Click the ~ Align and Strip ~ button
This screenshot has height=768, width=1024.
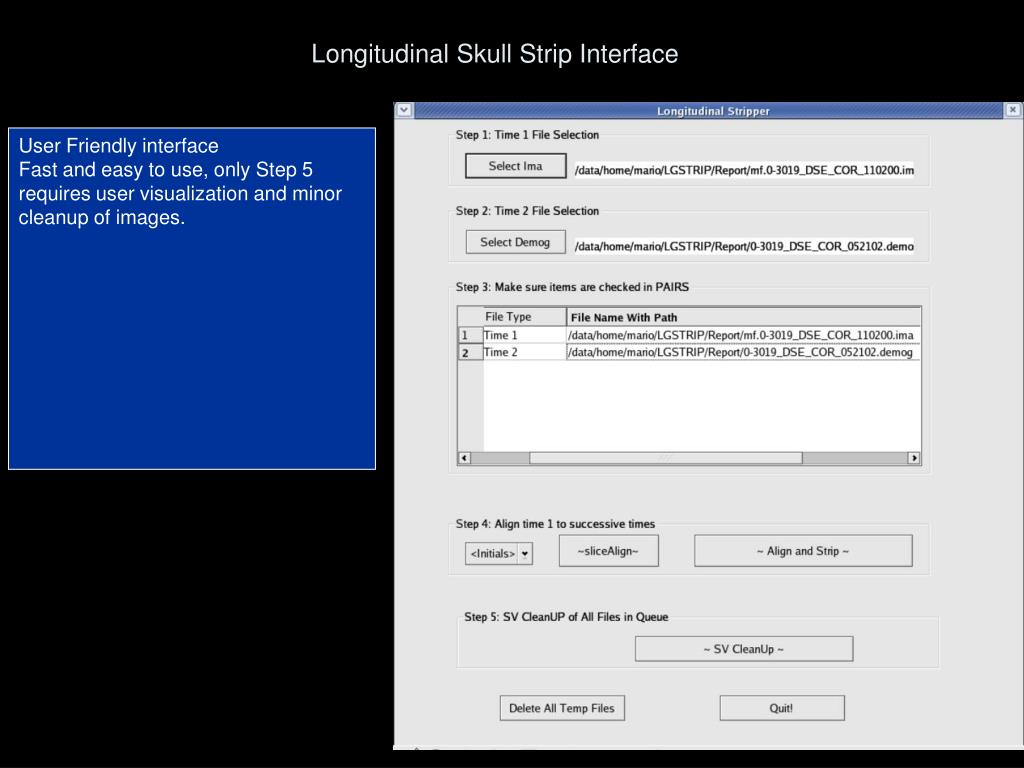point(803,551)
